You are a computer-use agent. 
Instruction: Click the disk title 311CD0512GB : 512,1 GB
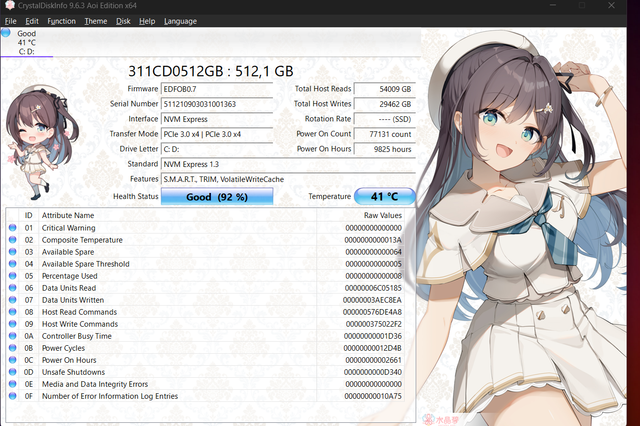tap(211, 71)
